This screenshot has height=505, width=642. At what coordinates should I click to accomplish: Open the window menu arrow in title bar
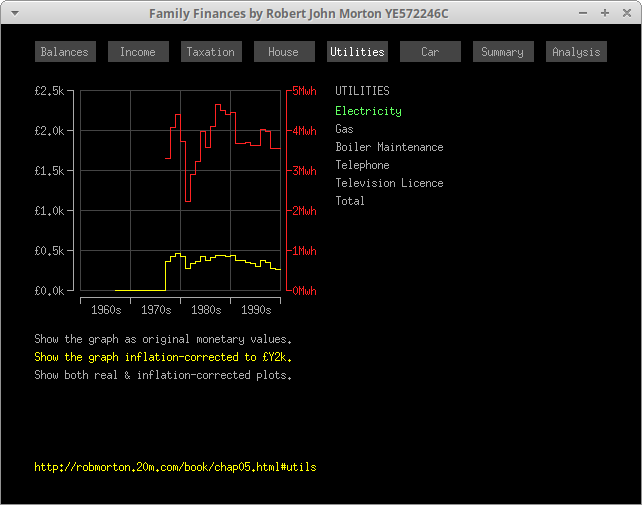pyautogui.click(x=14, y=13)
